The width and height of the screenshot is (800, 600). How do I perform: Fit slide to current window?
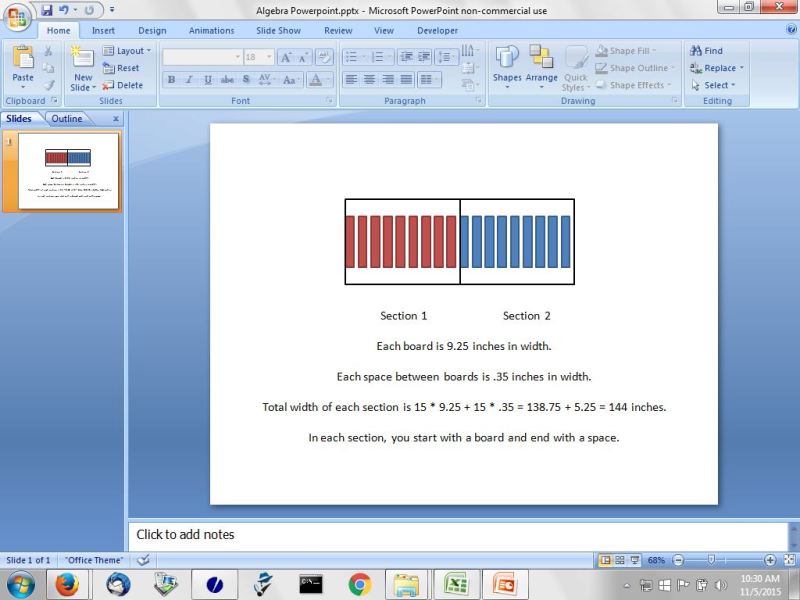click(x=789, y=560)
